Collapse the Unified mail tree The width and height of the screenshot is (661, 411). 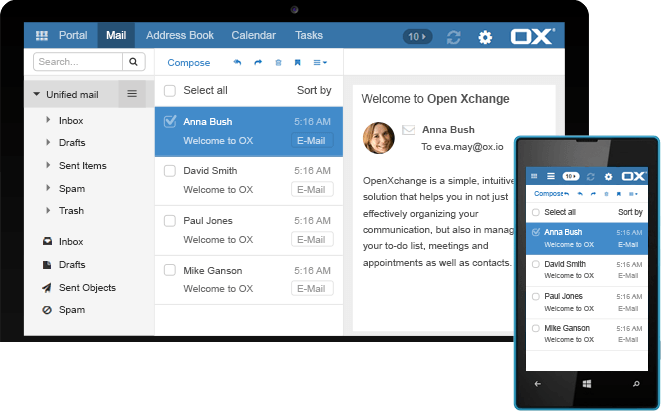(x=37, y=95)
